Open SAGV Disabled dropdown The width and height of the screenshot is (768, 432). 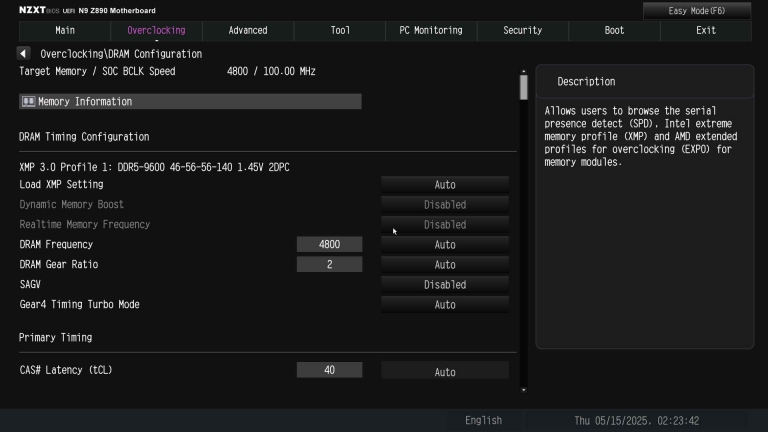445,285
